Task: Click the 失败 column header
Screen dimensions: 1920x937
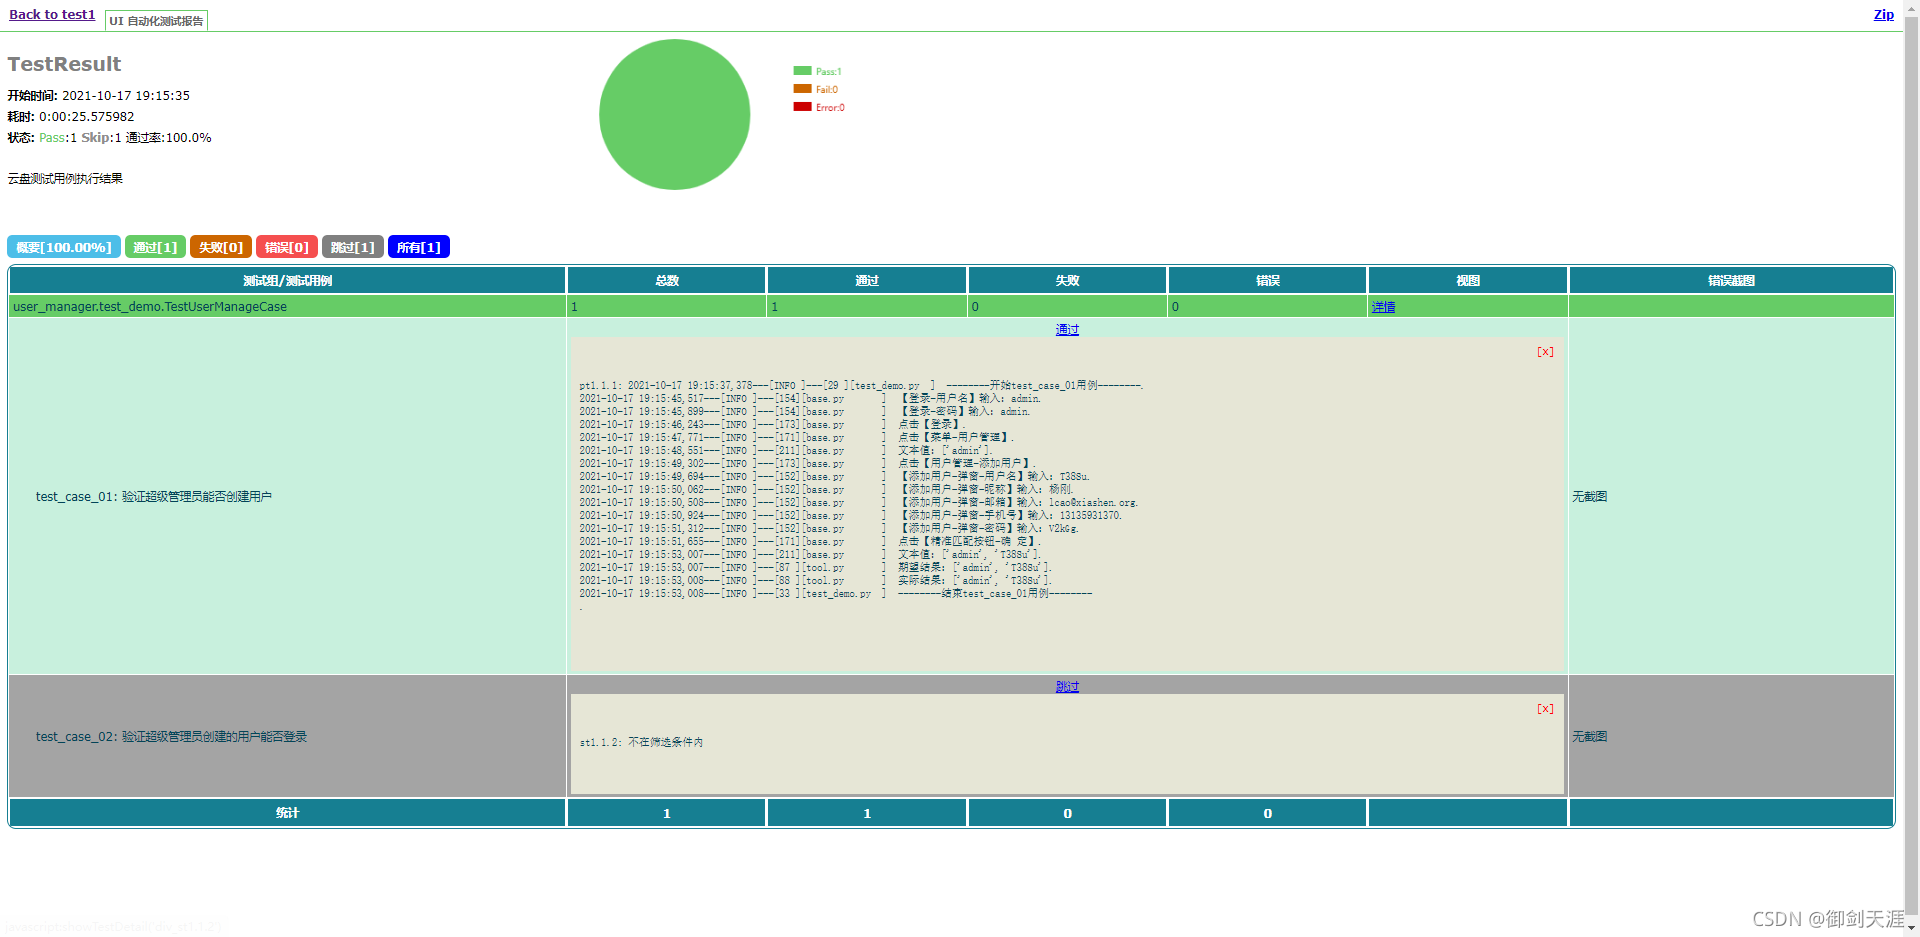Action: coord(1067,281)
